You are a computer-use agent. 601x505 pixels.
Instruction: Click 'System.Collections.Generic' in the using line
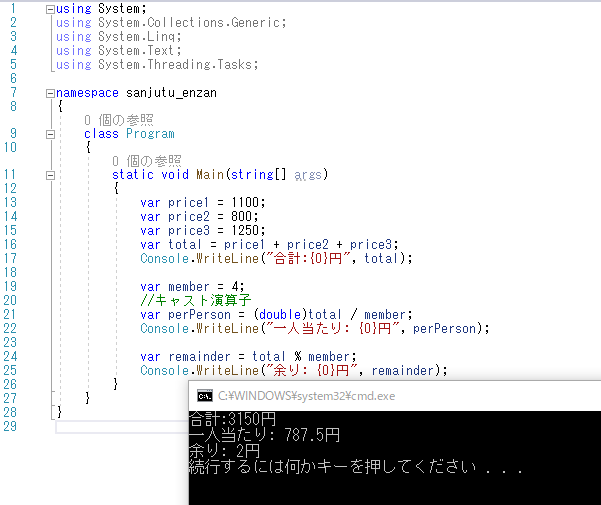coord(189,23)
